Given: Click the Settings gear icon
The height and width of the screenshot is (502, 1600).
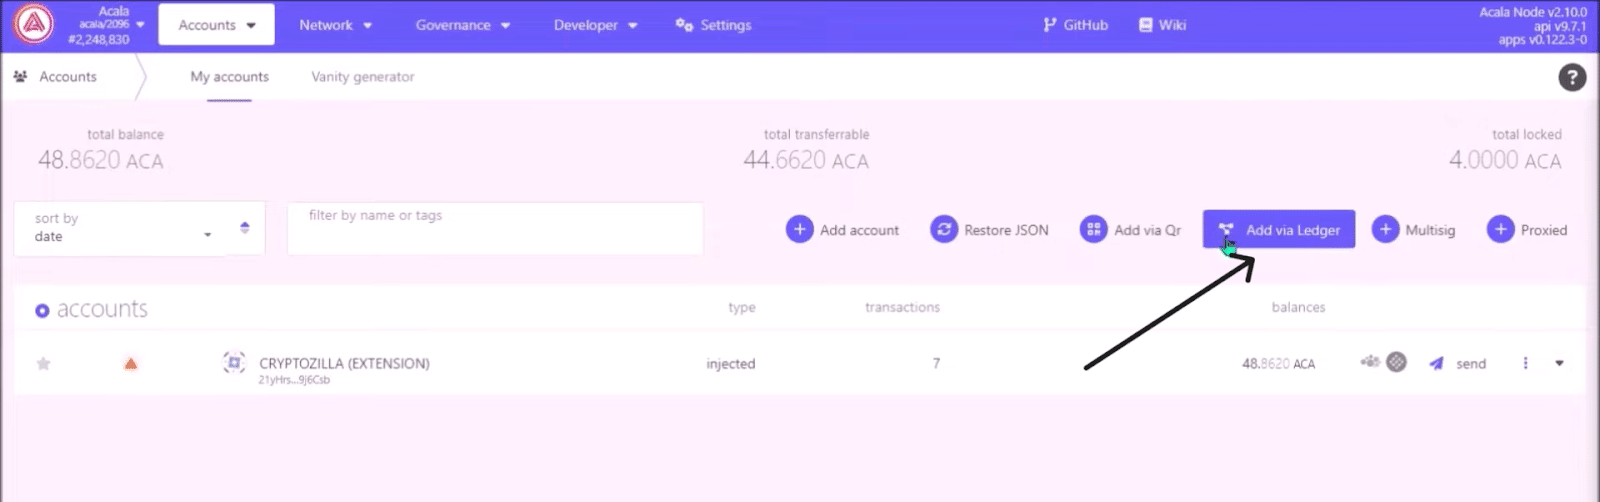Looking at the screenshot, I should 684,25.
